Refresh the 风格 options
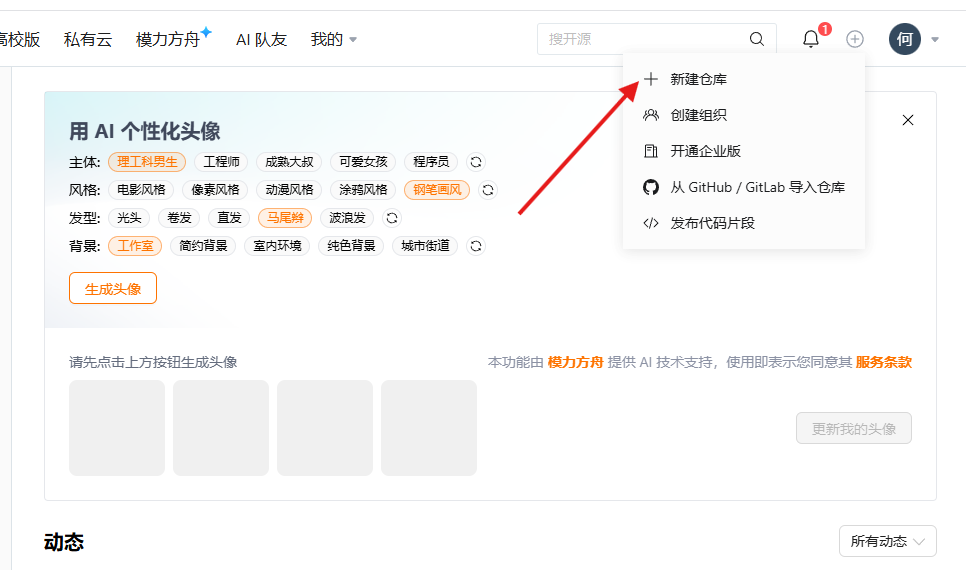Viewport: 966px width, 570px height. point(488,190)
